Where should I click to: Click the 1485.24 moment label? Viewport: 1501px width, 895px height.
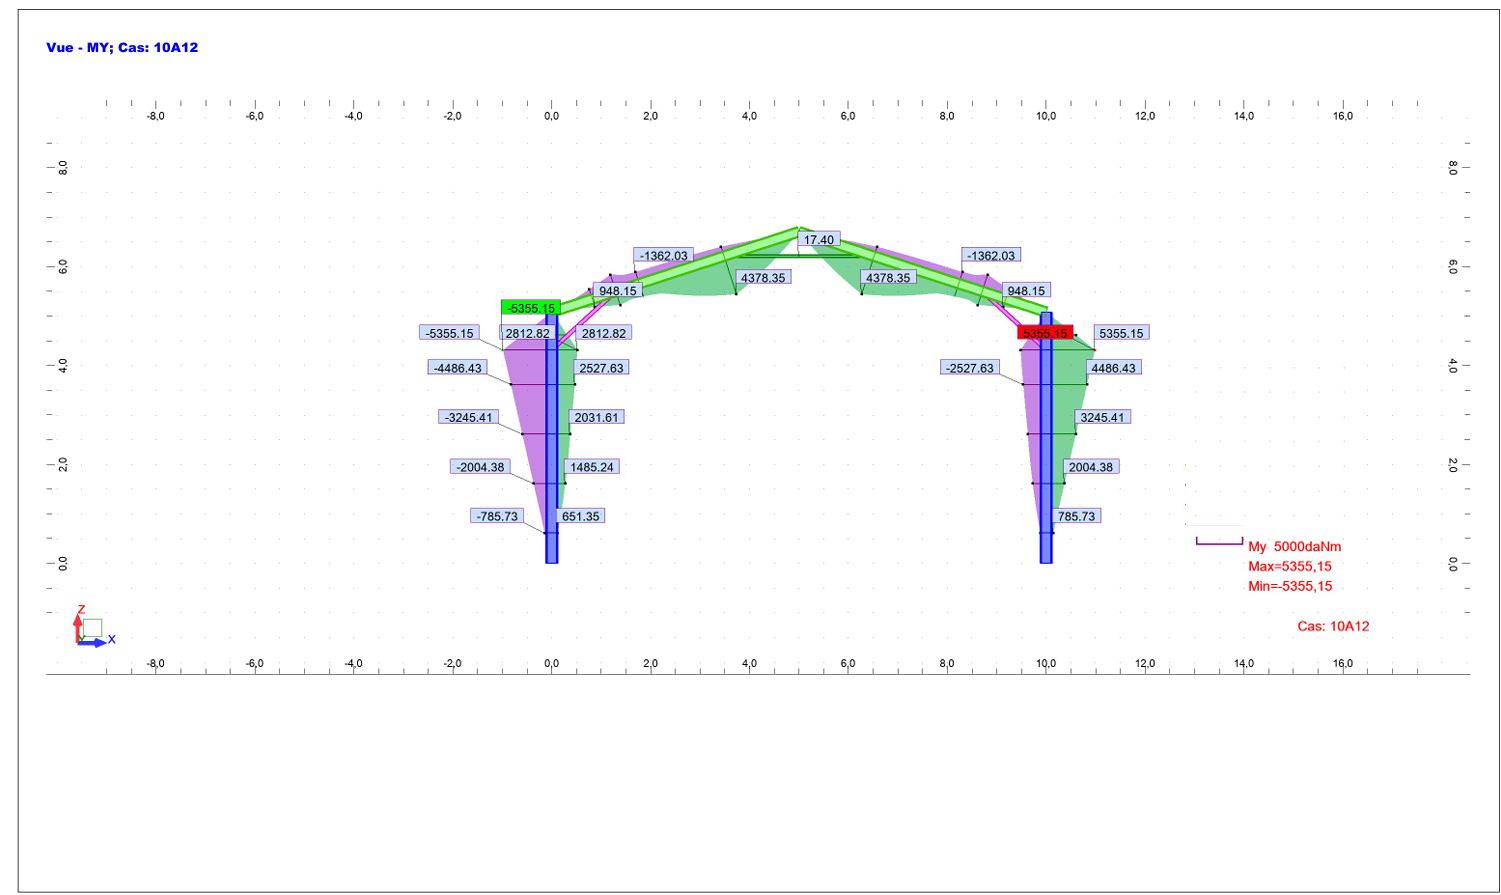click(x=592, y=467)
